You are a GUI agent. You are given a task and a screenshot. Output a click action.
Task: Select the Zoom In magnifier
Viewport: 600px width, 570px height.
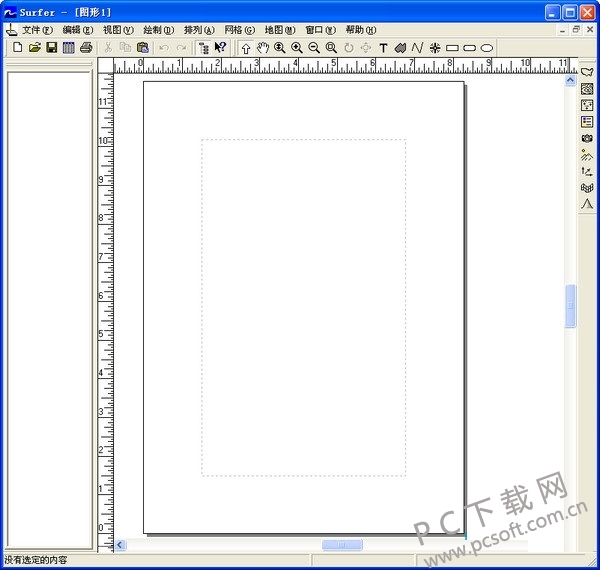coord(297,48)
